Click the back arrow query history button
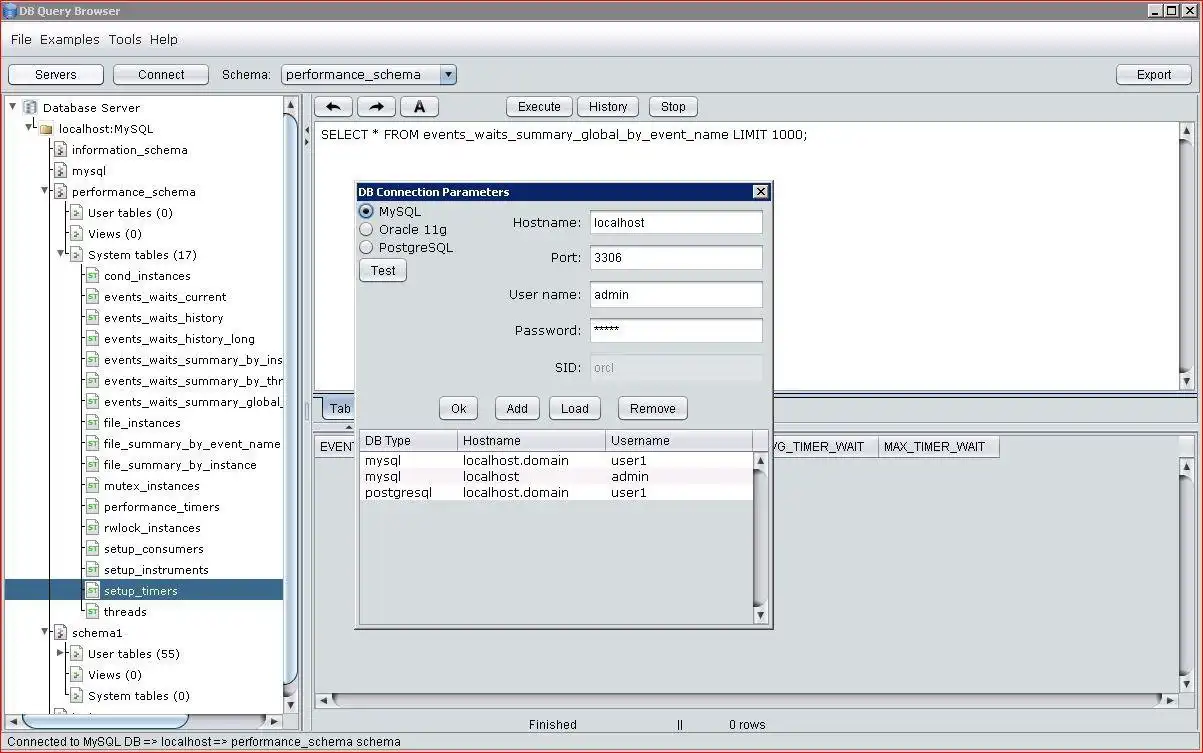Screen dimensions: 1203x753 coord(334,107)
